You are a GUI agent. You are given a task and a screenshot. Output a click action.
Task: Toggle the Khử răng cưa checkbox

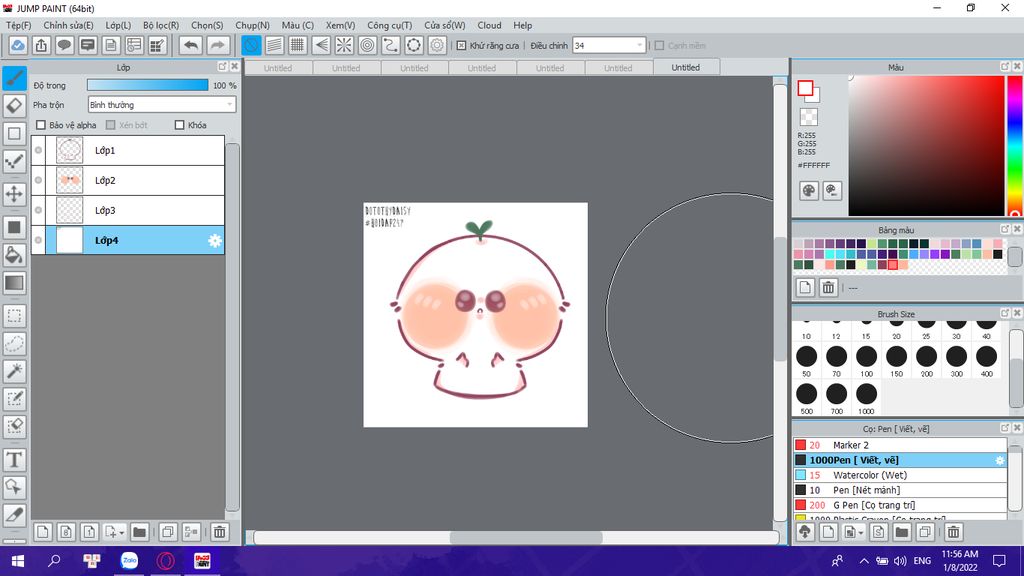(x=461, y=46)
